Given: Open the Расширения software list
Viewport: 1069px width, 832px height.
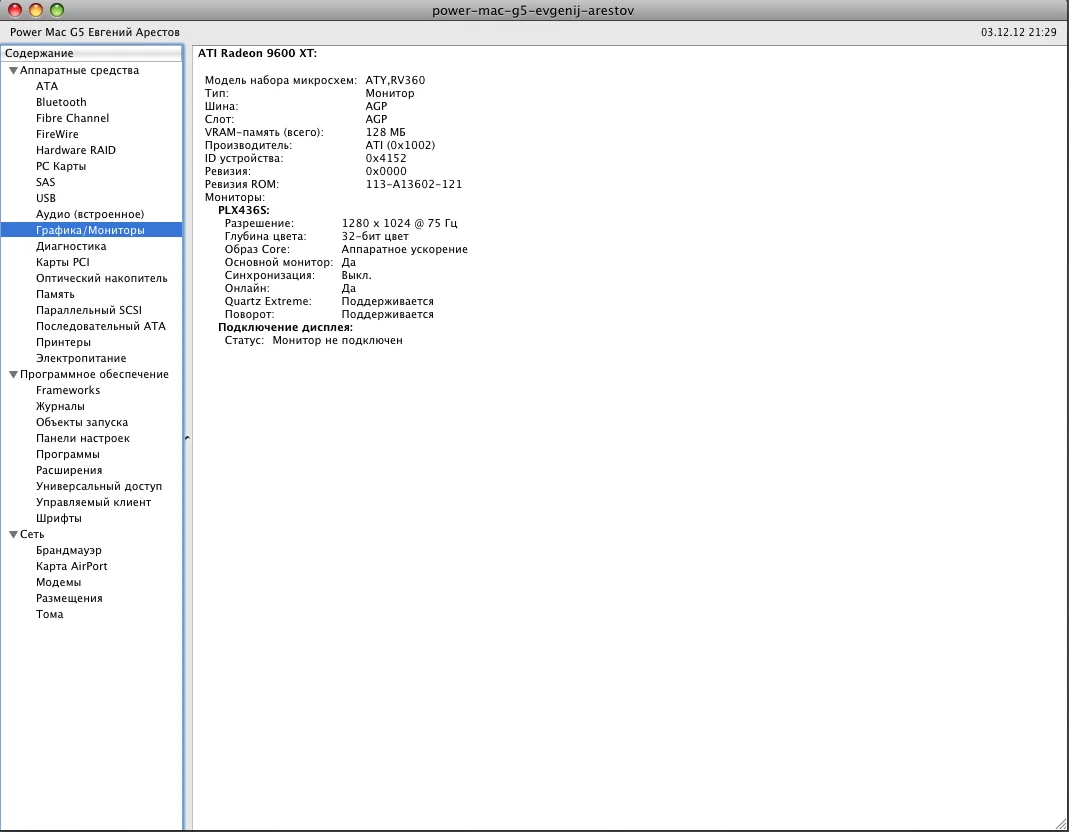Looking at the screenshot, I should click(x=69, y=470).
